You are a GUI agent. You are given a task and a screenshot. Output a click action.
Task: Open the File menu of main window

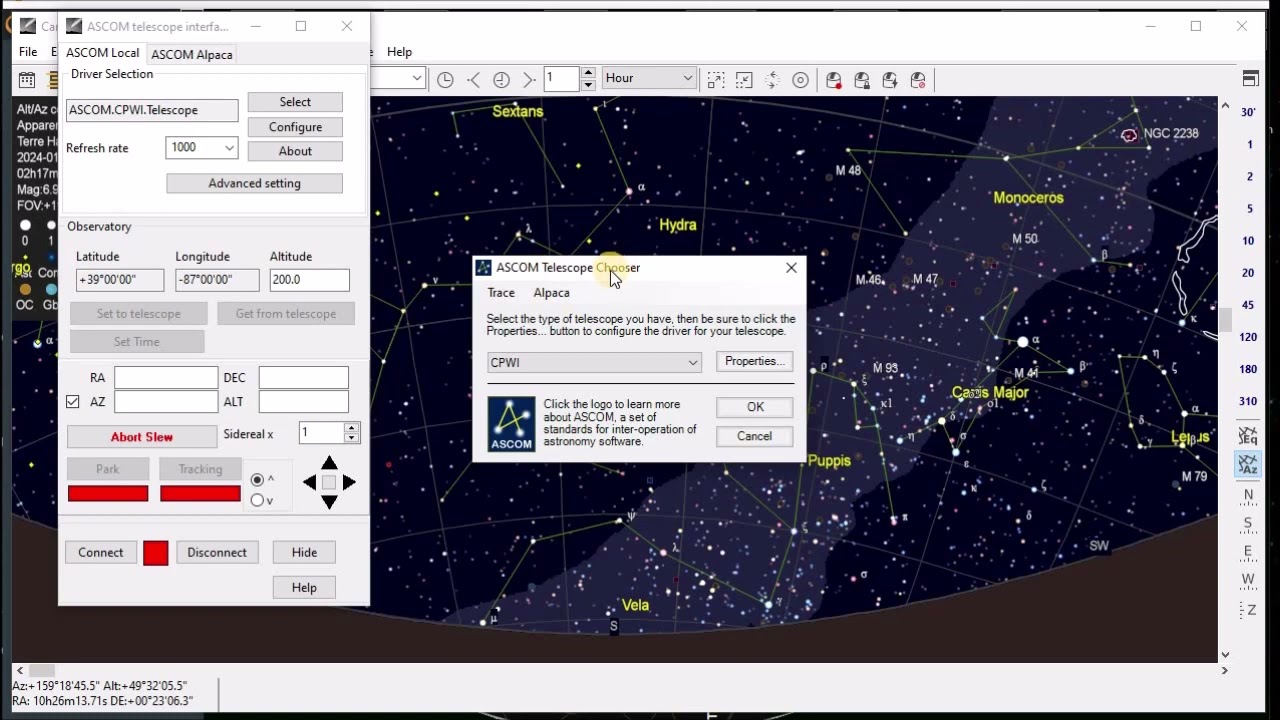28,52
